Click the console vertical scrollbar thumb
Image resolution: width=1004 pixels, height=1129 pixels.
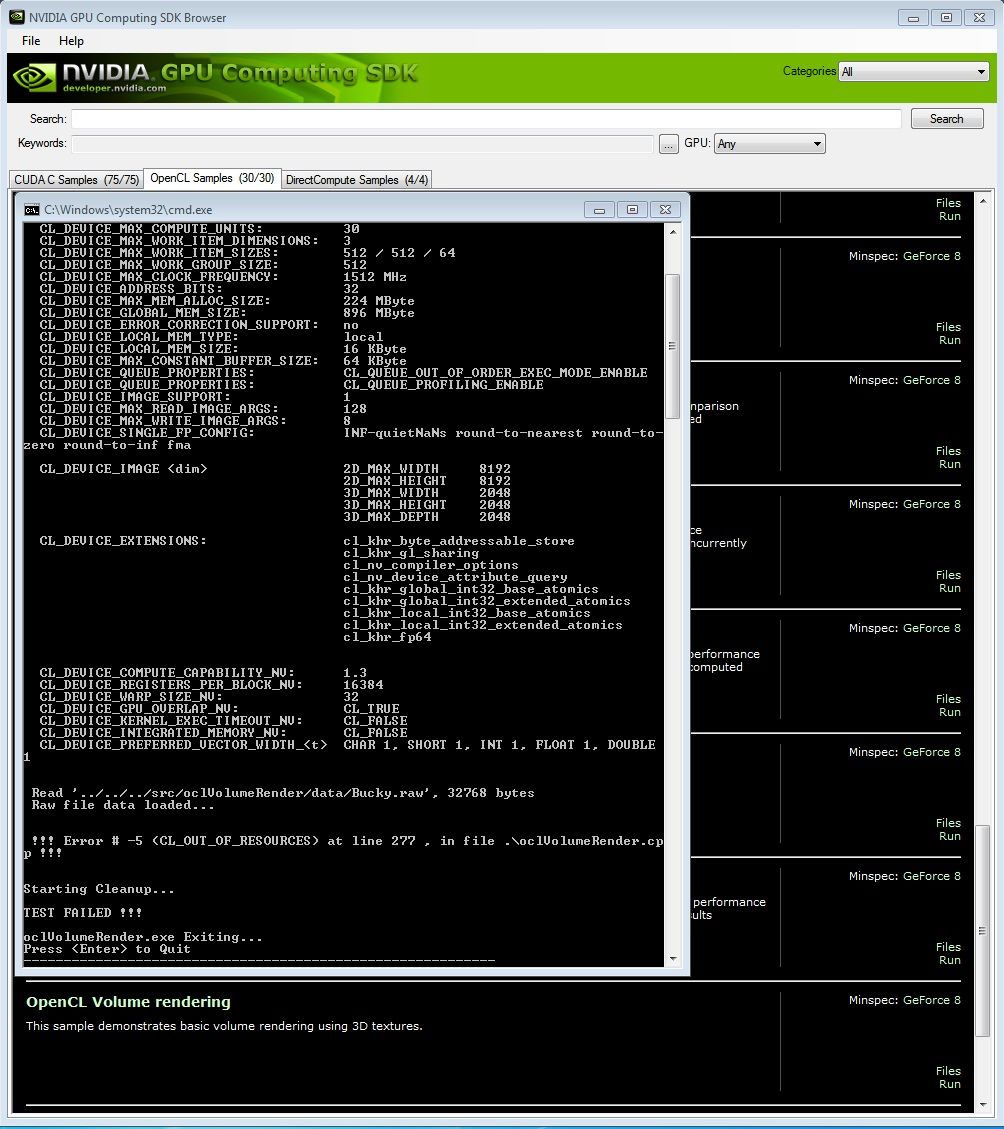(673, 346)
